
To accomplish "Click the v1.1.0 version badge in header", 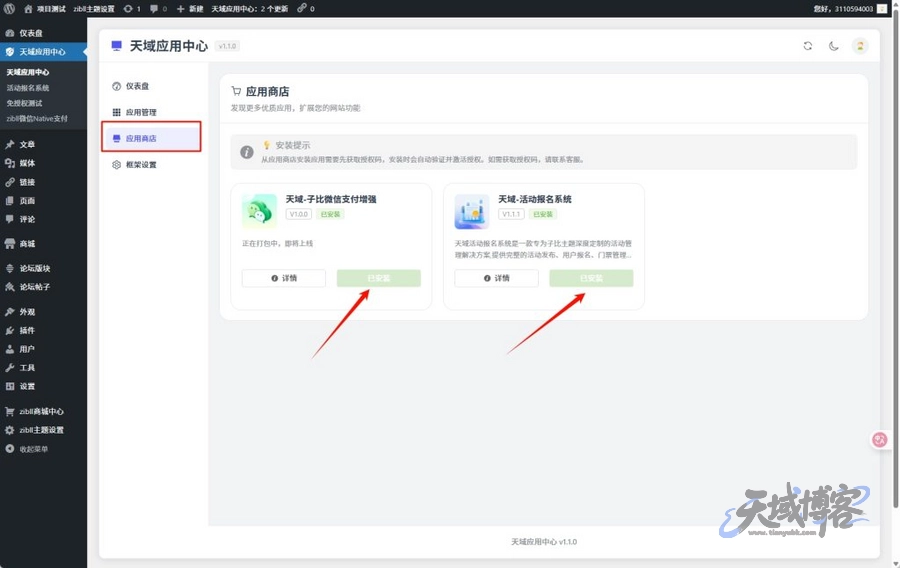I will click(227, 46).
